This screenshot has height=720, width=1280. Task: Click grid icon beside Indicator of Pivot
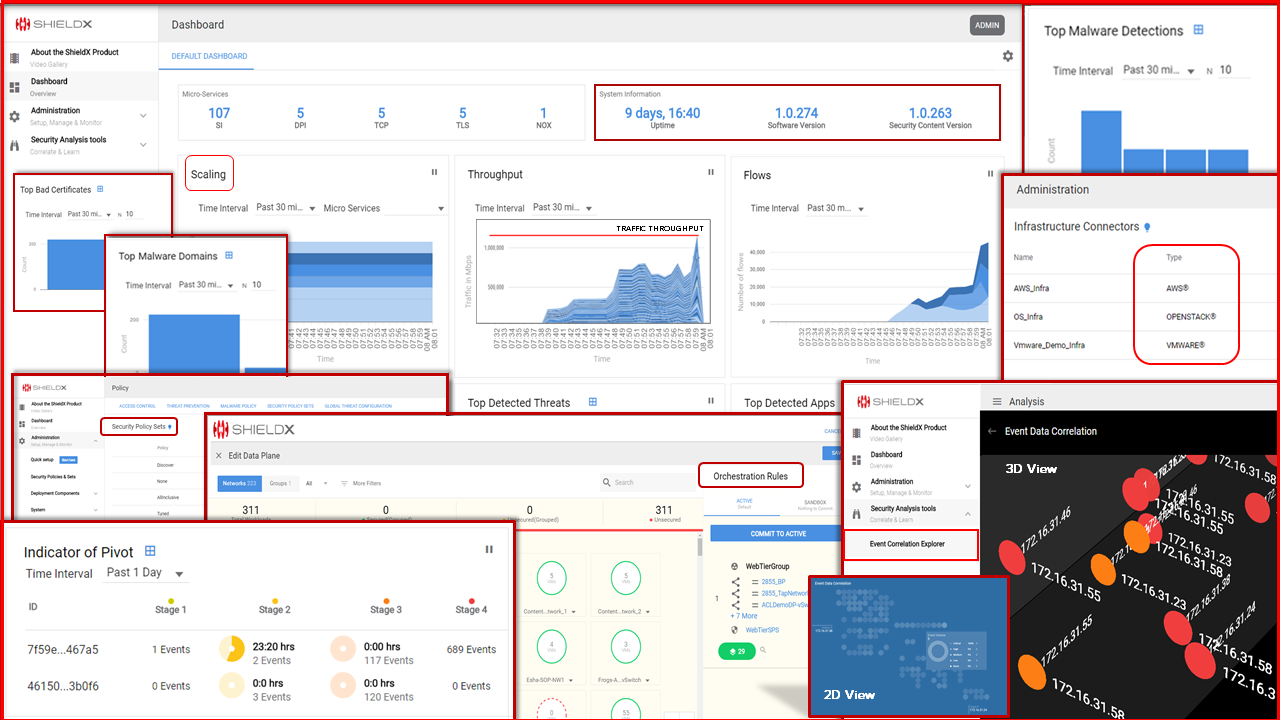[x=150, y=551]
